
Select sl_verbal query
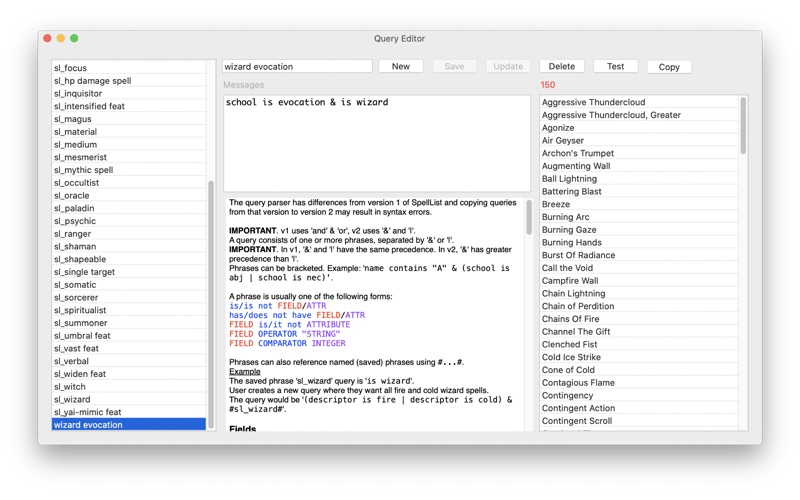click(x=129, y=361)
